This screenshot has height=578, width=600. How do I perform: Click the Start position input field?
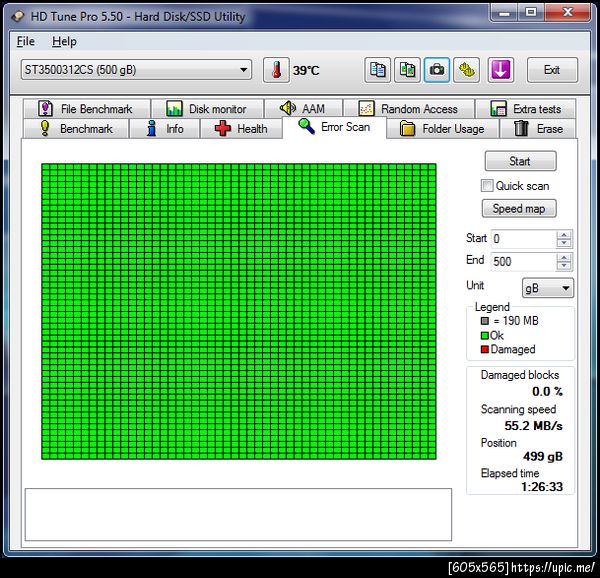(523, 239)
